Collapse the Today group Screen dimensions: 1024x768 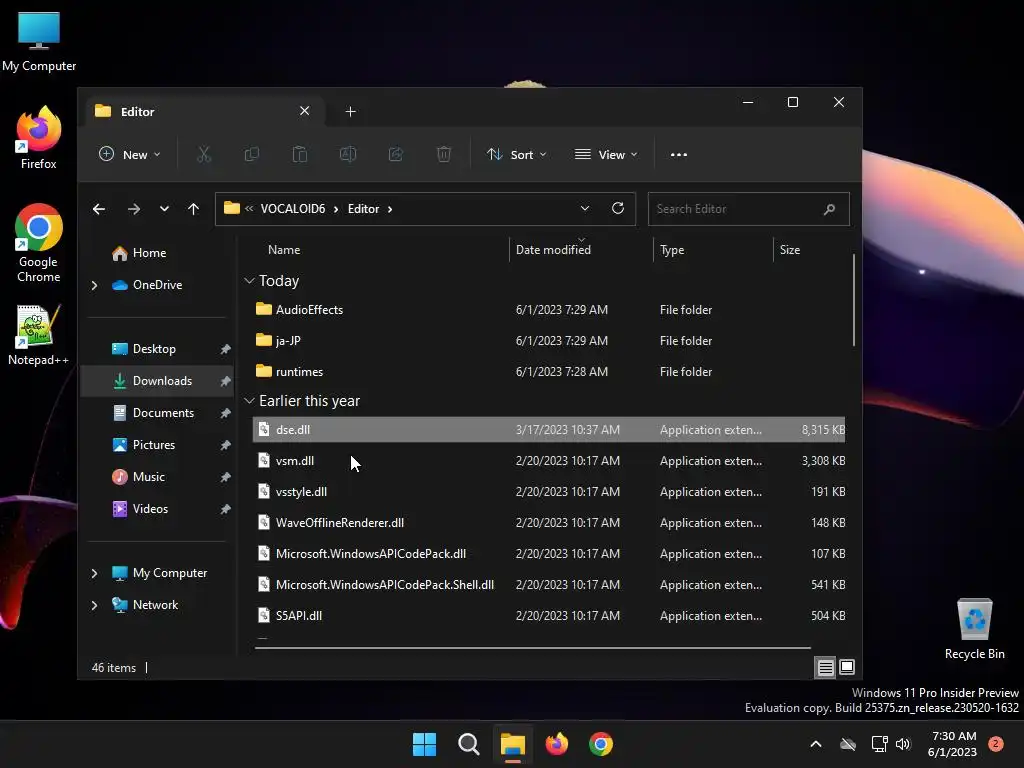(x=249, y=281)
